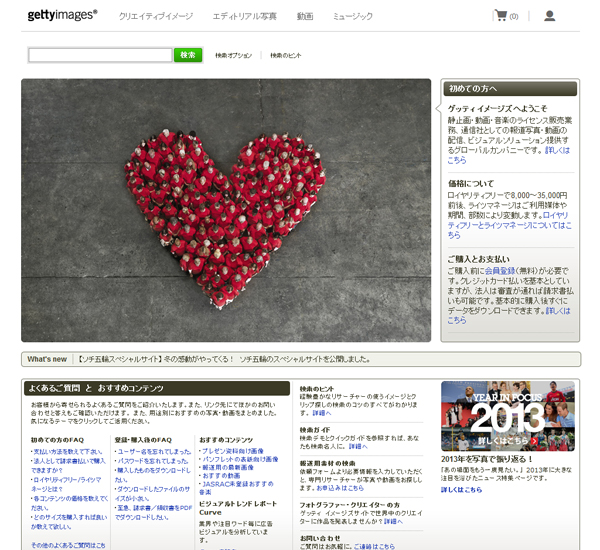Open the shopping cart icon
The height and width of the screenshot is (550, 600).
pos(501,16)
